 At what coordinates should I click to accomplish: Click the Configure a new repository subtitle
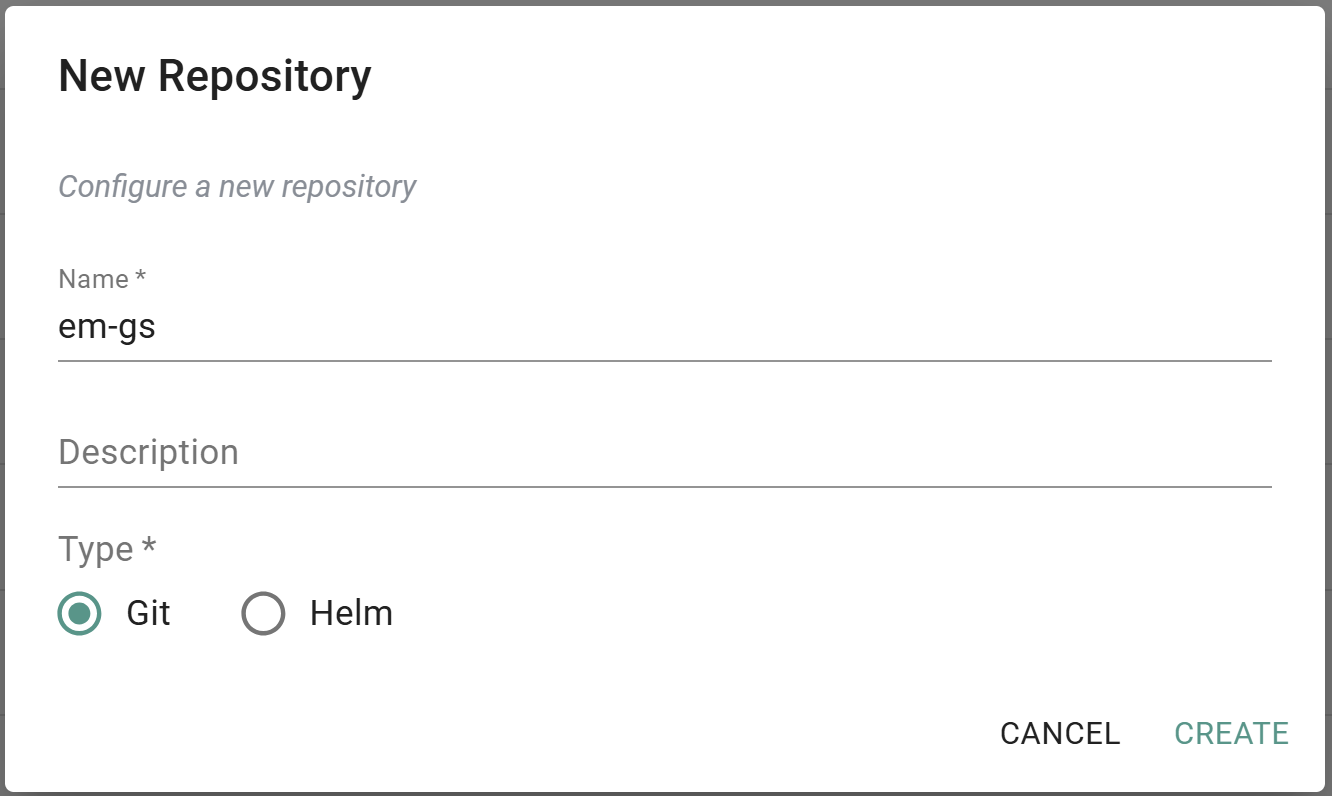tap(236, 186)
